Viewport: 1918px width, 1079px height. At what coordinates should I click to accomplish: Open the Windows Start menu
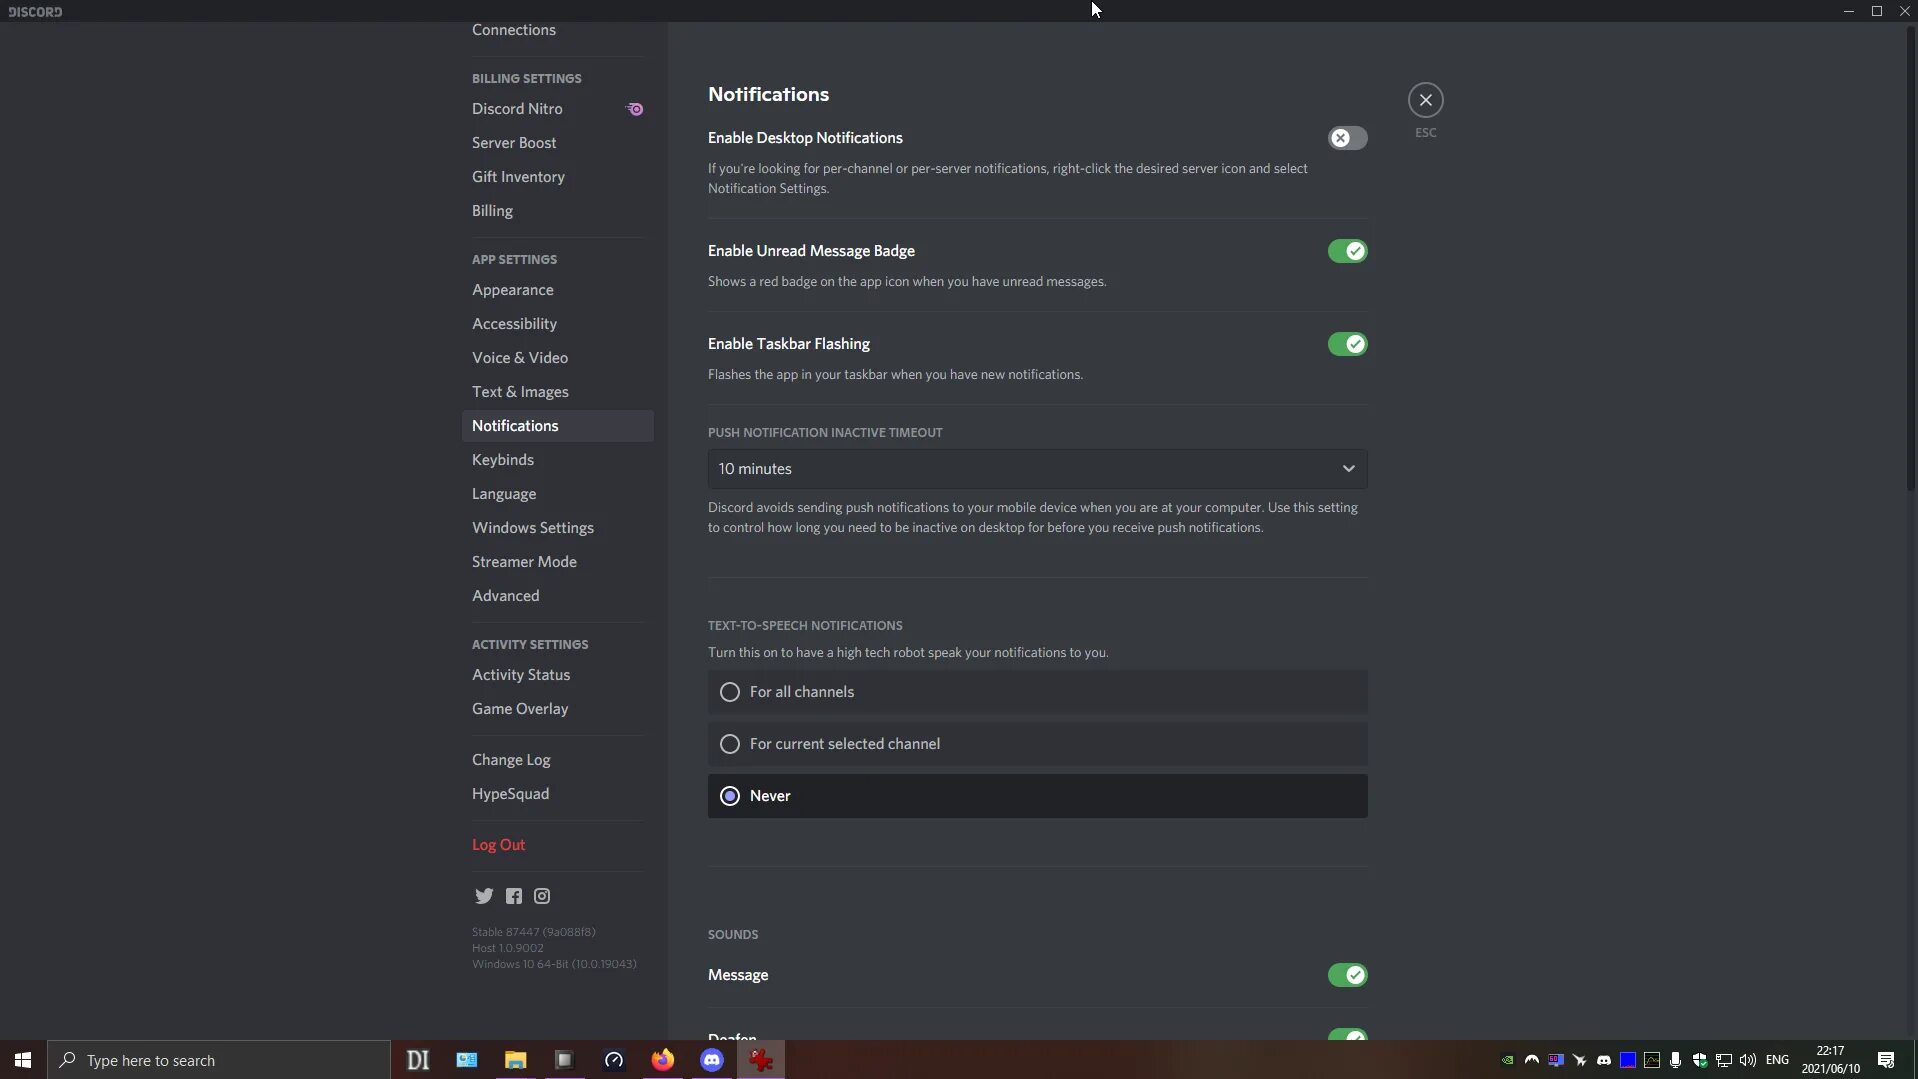(23, 1060)
